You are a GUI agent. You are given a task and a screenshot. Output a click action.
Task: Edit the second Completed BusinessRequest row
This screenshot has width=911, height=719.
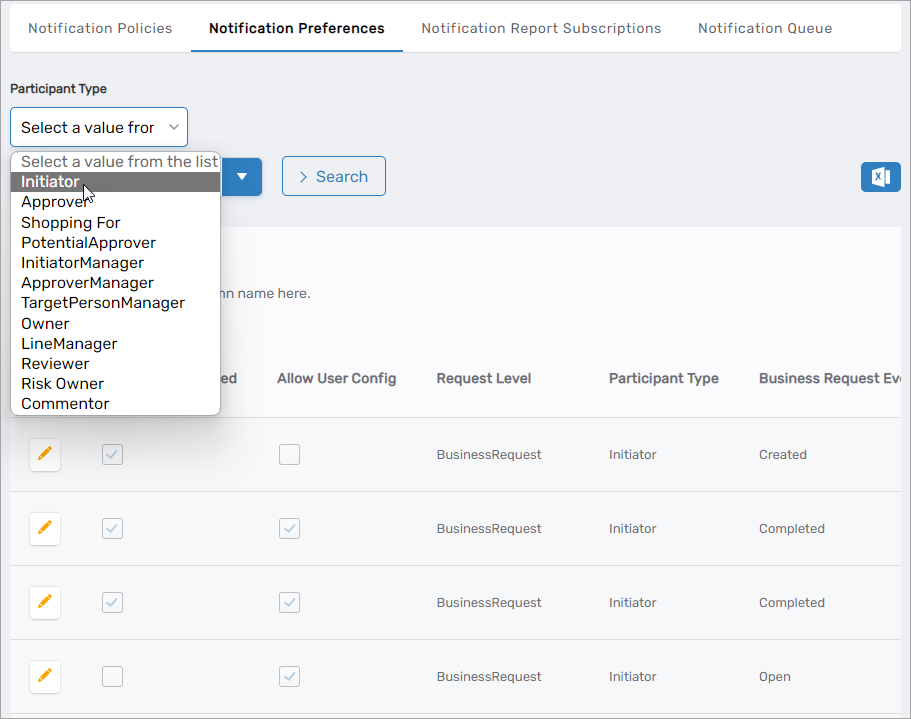coord(44,602)
